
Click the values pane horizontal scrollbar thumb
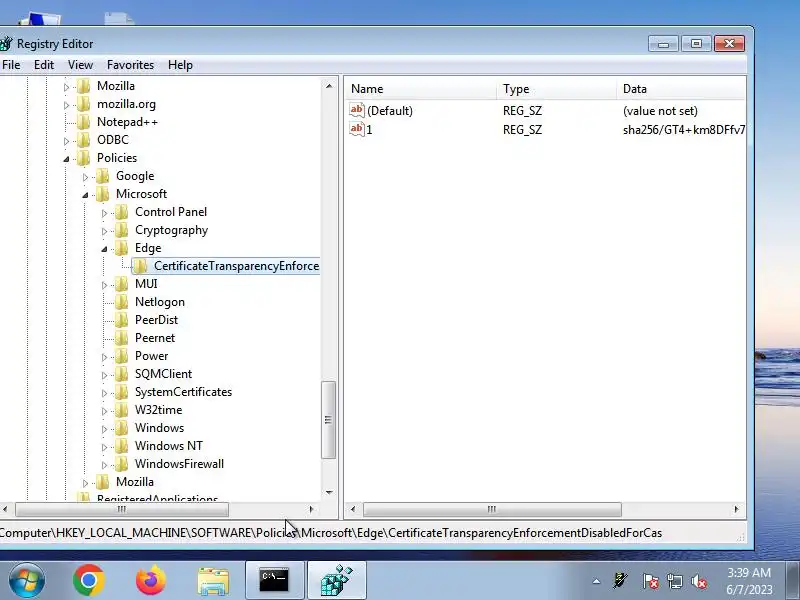pyautogui.click(x=492, y=509)
